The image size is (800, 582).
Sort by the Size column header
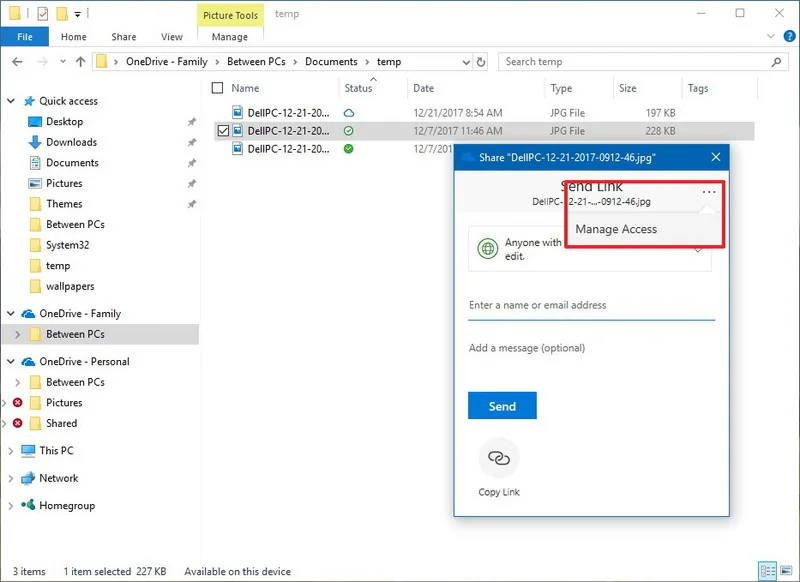pos(647,88)
